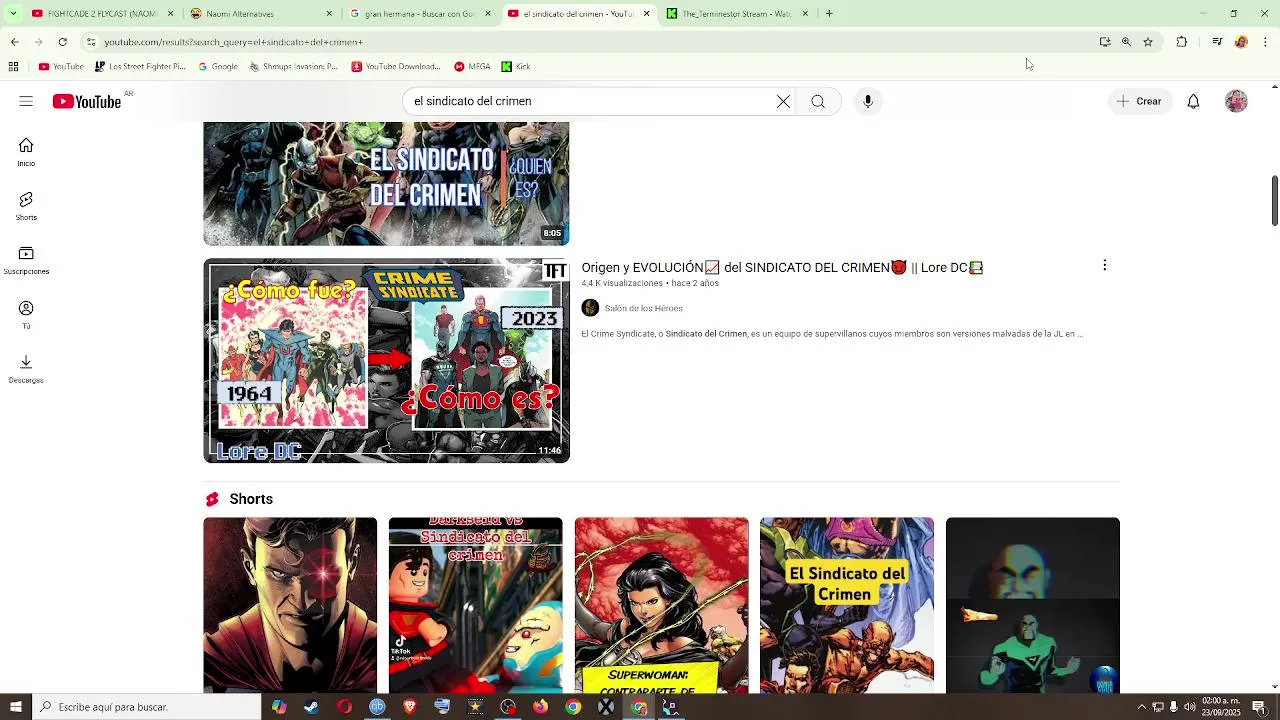This screenshot has width=1280, height=720.
Task: Click the zoom magnifier in the address bar
Action: point(1126,42)
